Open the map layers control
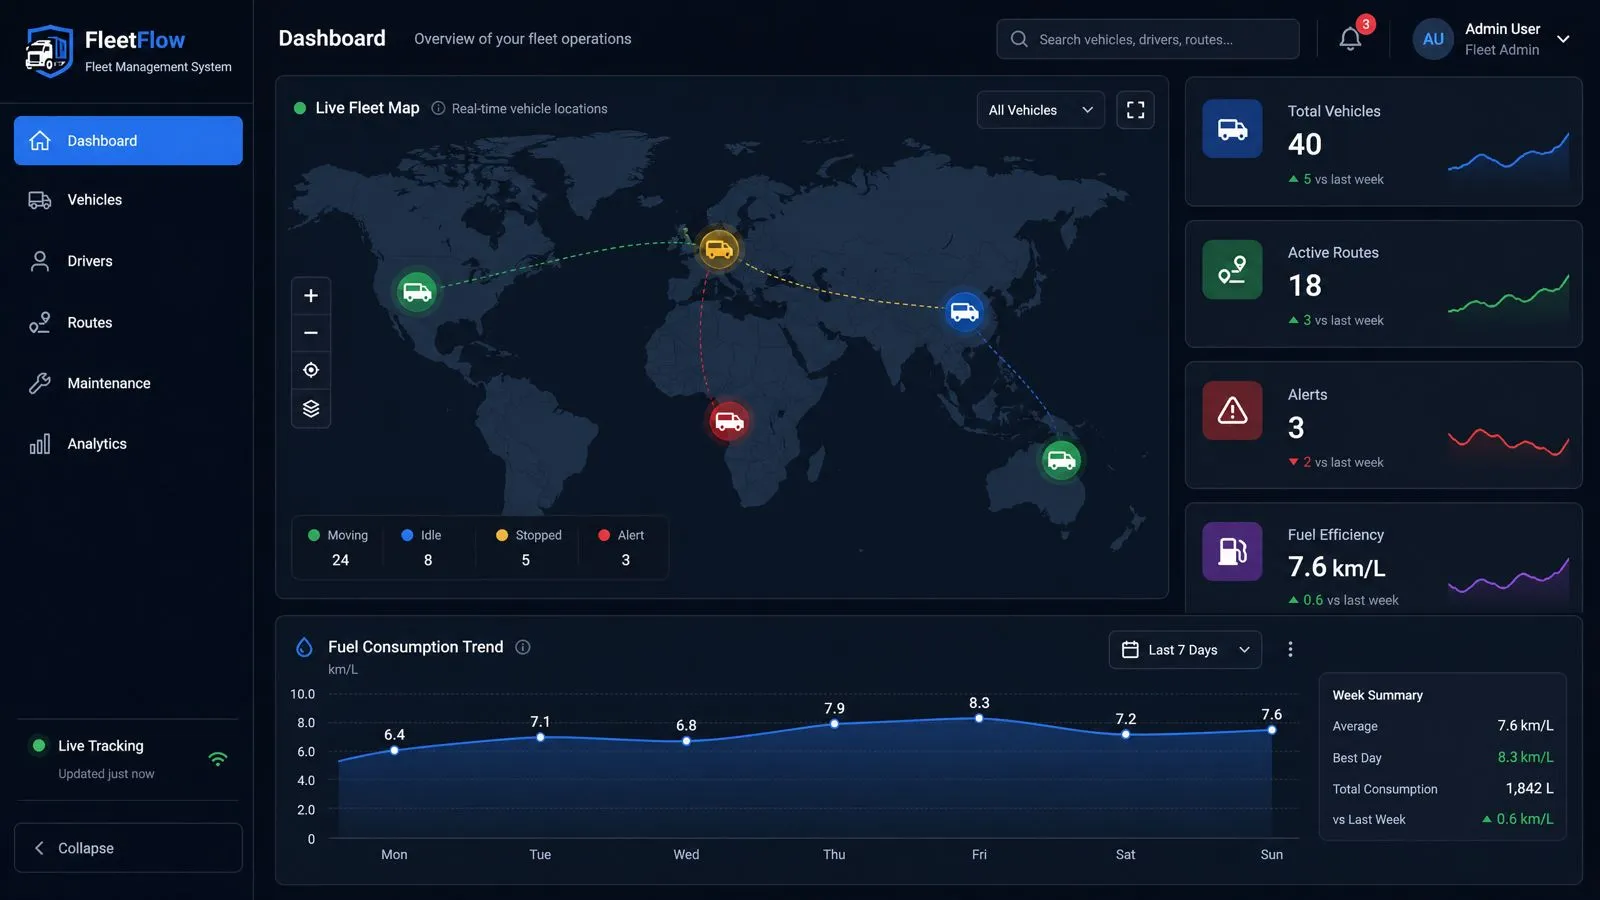The image size is (1600, 900). tap(311, 408)
